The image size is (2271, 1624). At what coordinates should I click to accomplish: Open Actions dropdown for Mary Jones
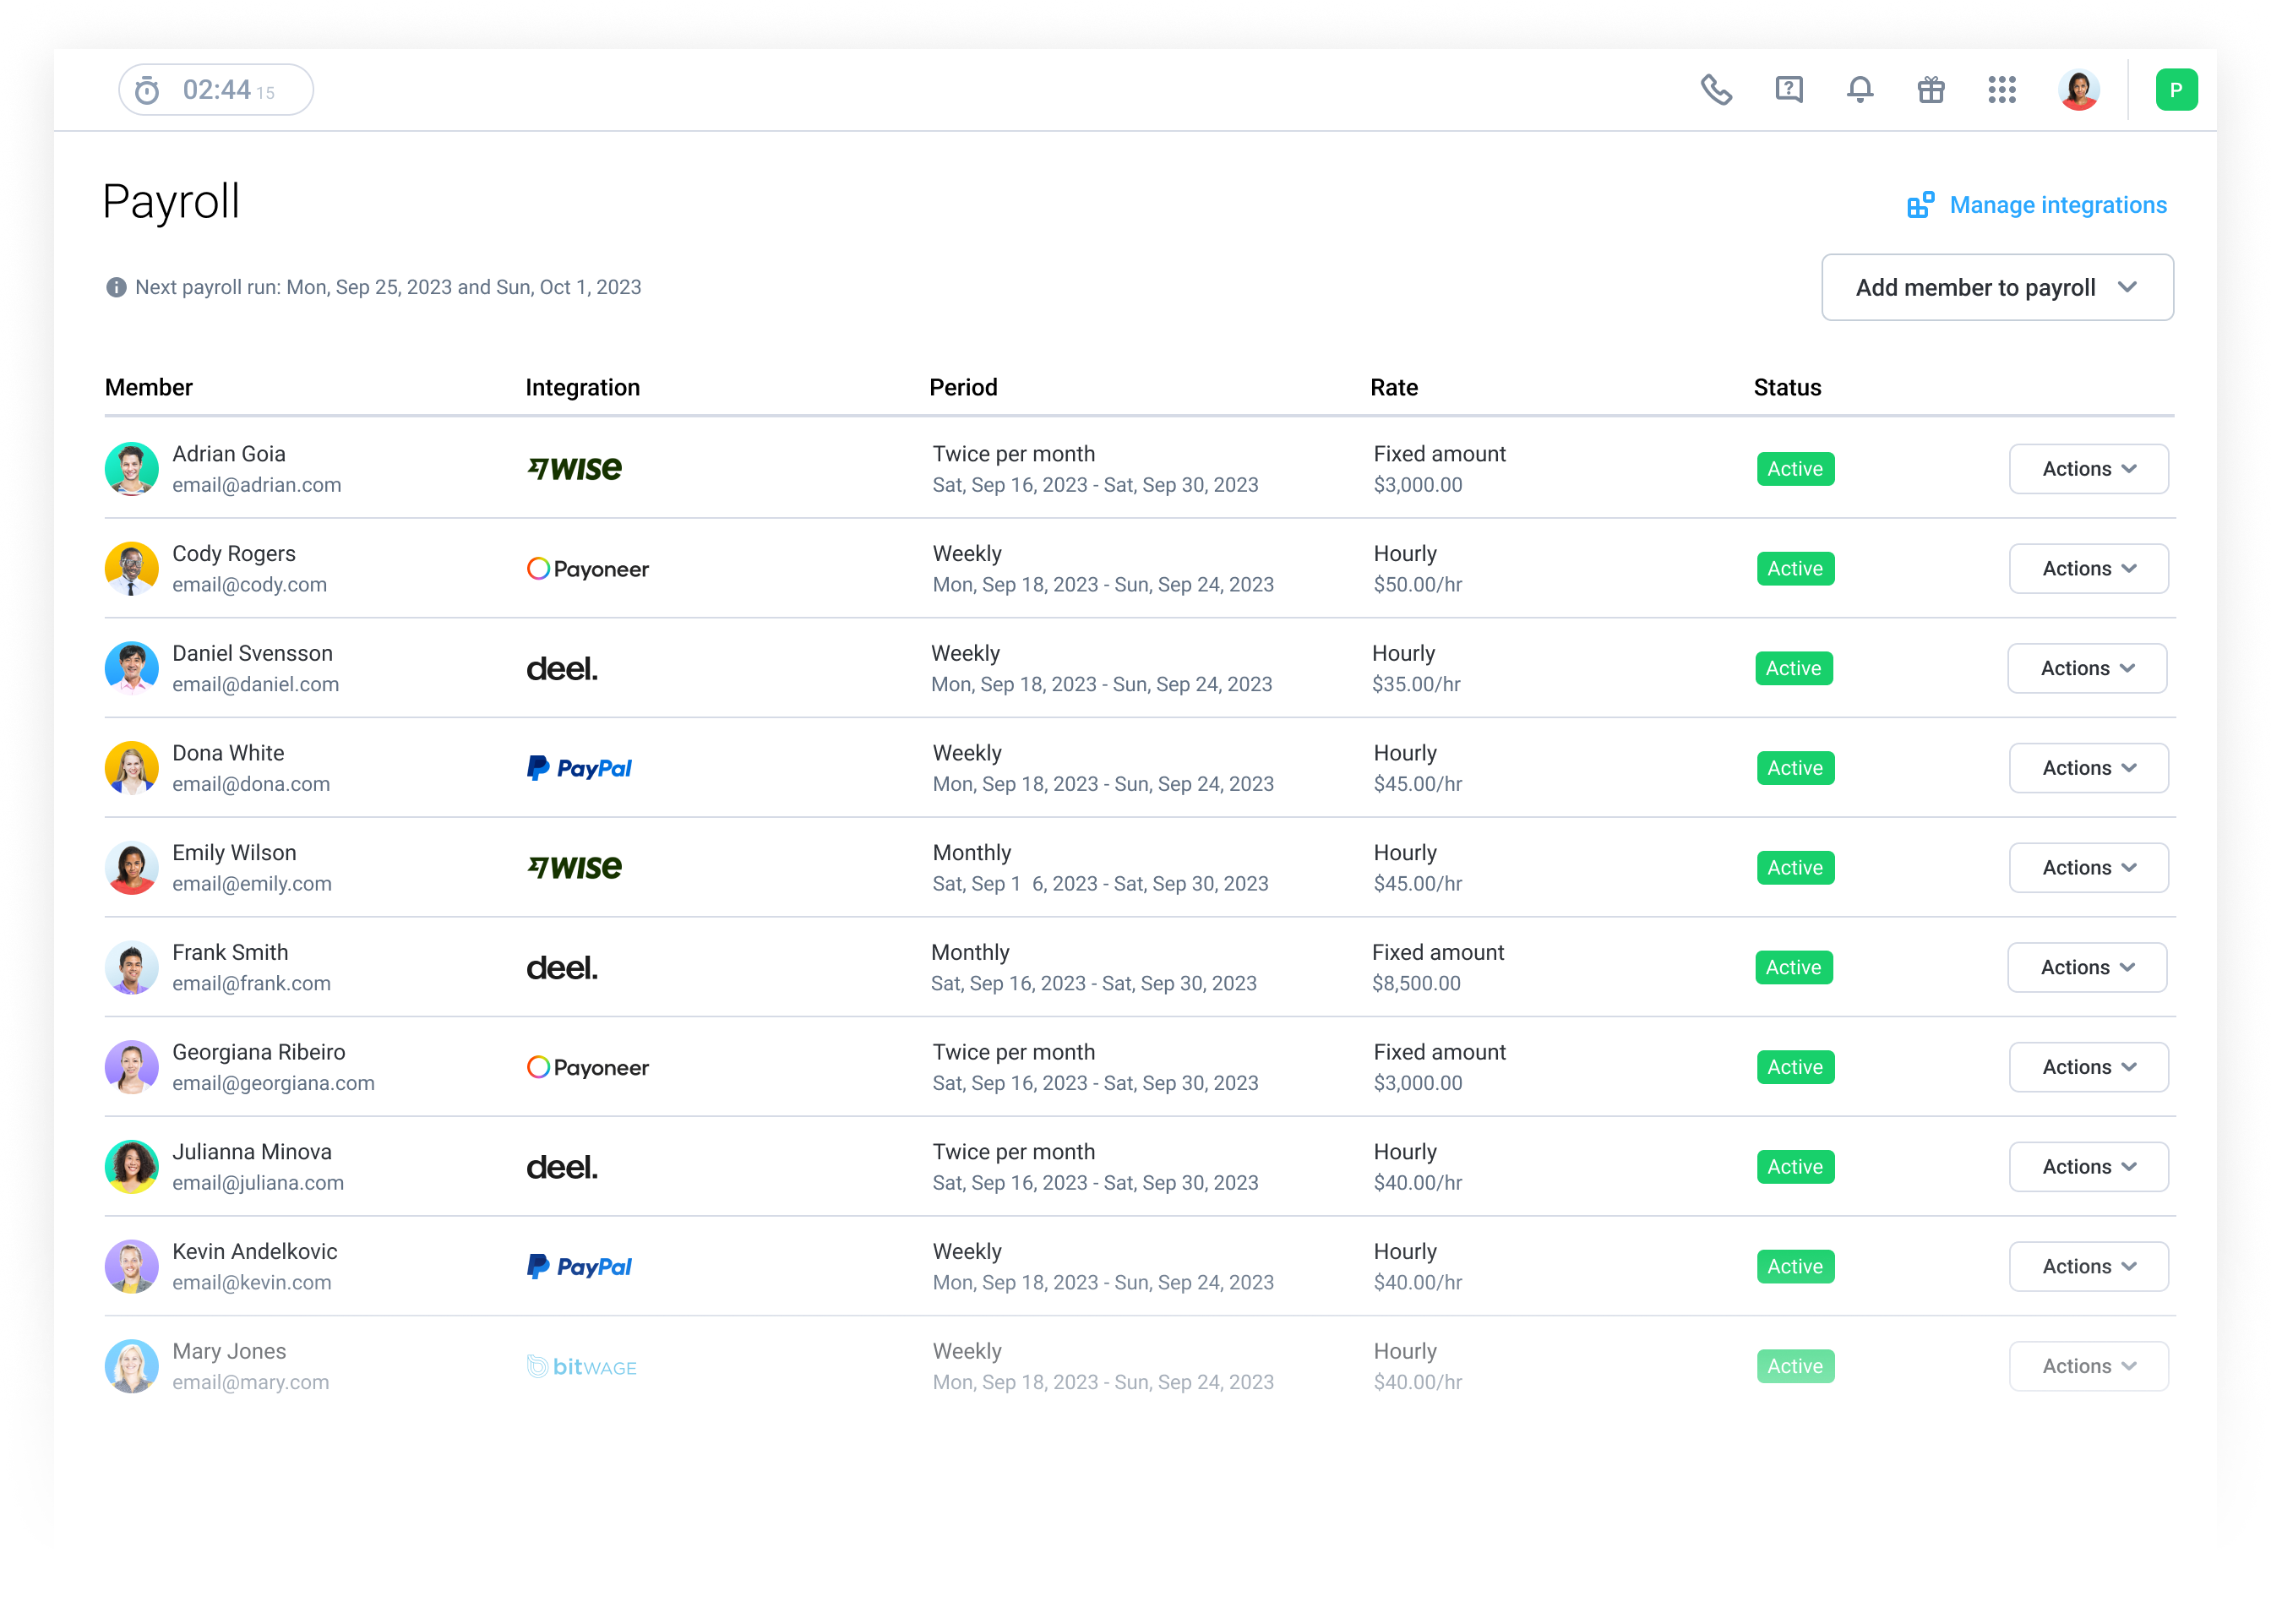point(2088,1366)
